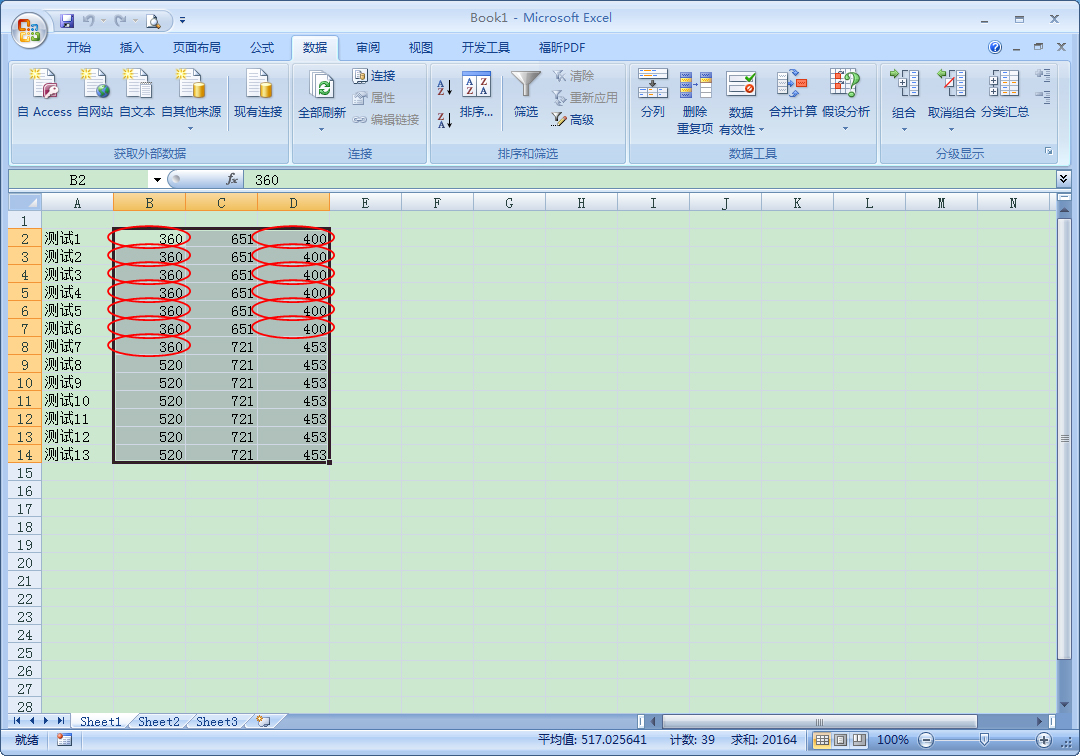Switch to page layout view in status bar
The width and height of the screenshot is (1080, 756).
[840, 740]
